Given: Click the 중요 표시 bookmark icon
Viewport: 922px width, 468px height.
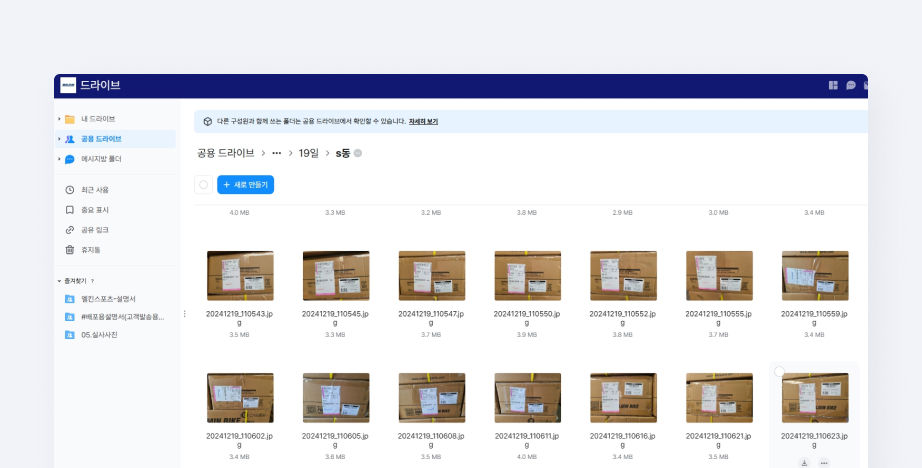Looking at the screenshot, I should (70, 210).
